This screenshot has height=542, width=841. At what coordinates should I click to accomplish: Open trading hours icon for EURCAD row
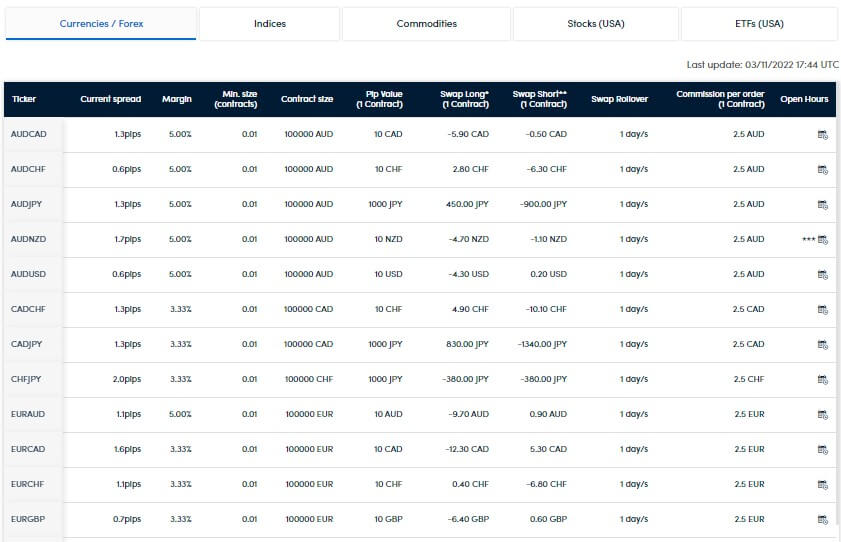coord(822,449)
